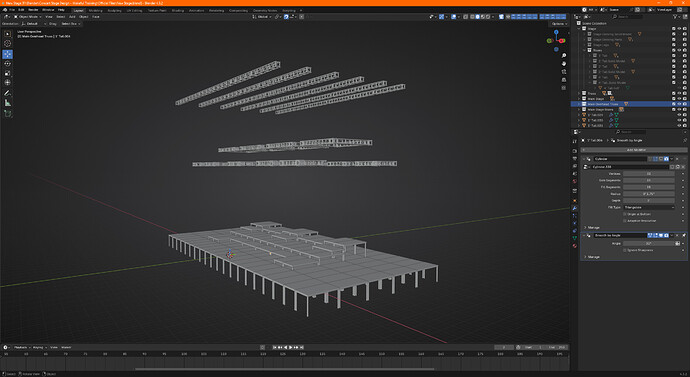
Task: Activate the Transform tool
Action: (x=7, y=82)
